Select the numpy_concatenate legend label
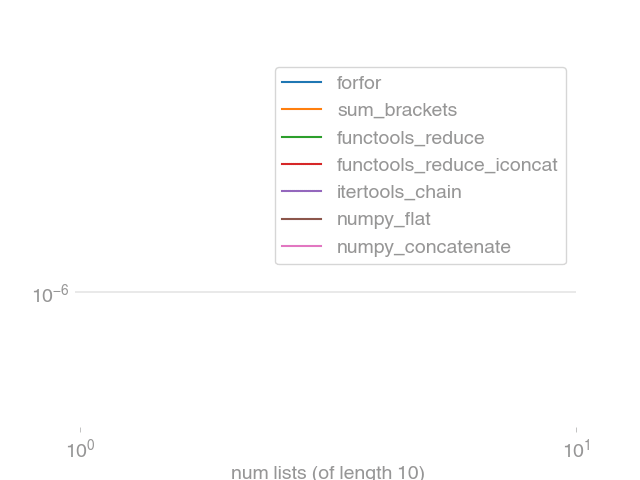The image size is (640, 480). click(424, 247)
